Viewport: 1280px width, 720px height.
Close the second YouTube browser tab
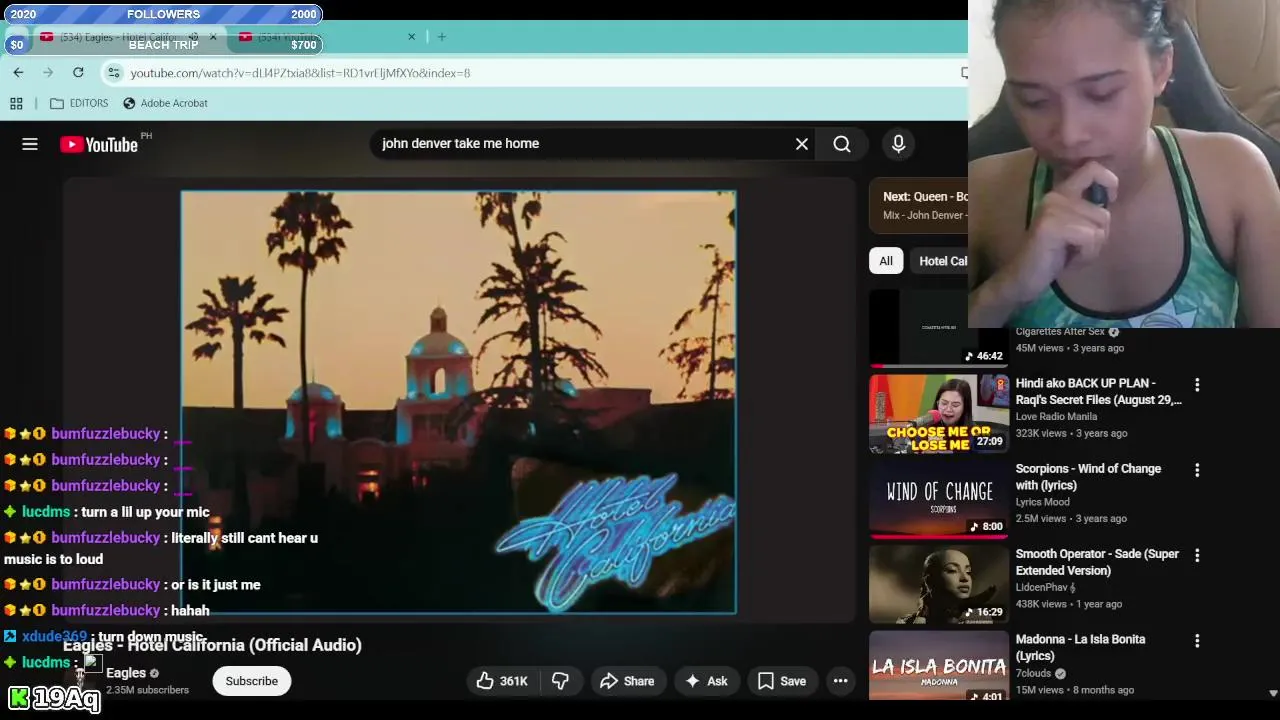(x=411, y=37)
